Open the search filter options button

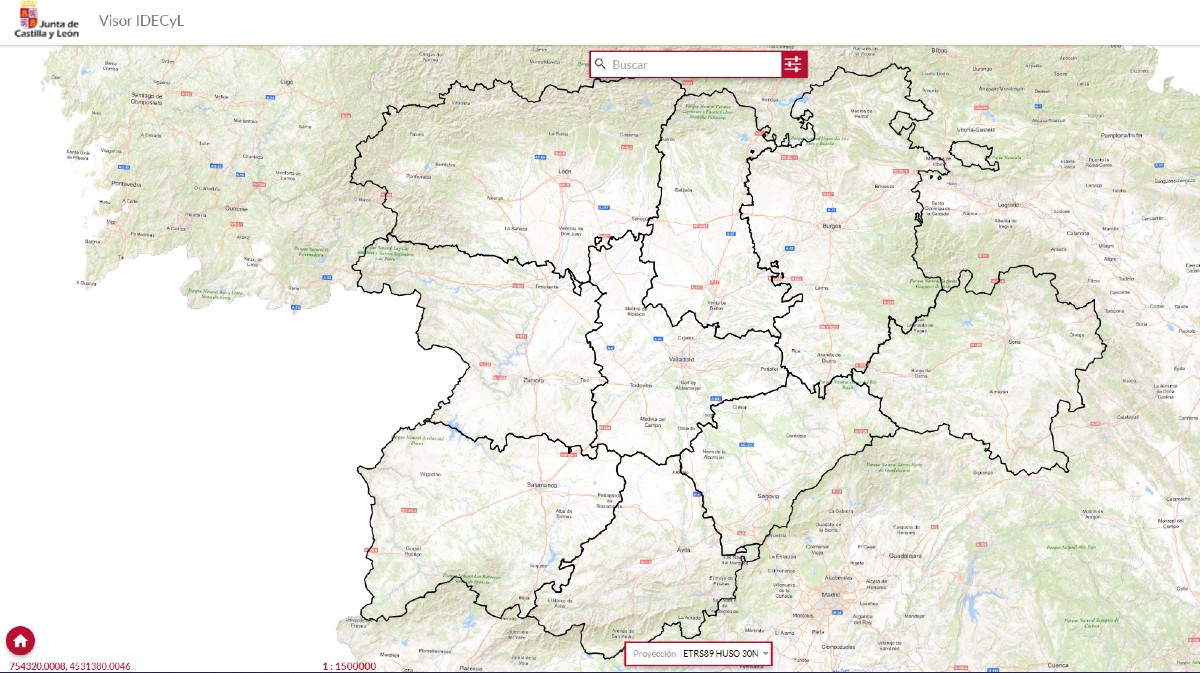tap(793, 64)
